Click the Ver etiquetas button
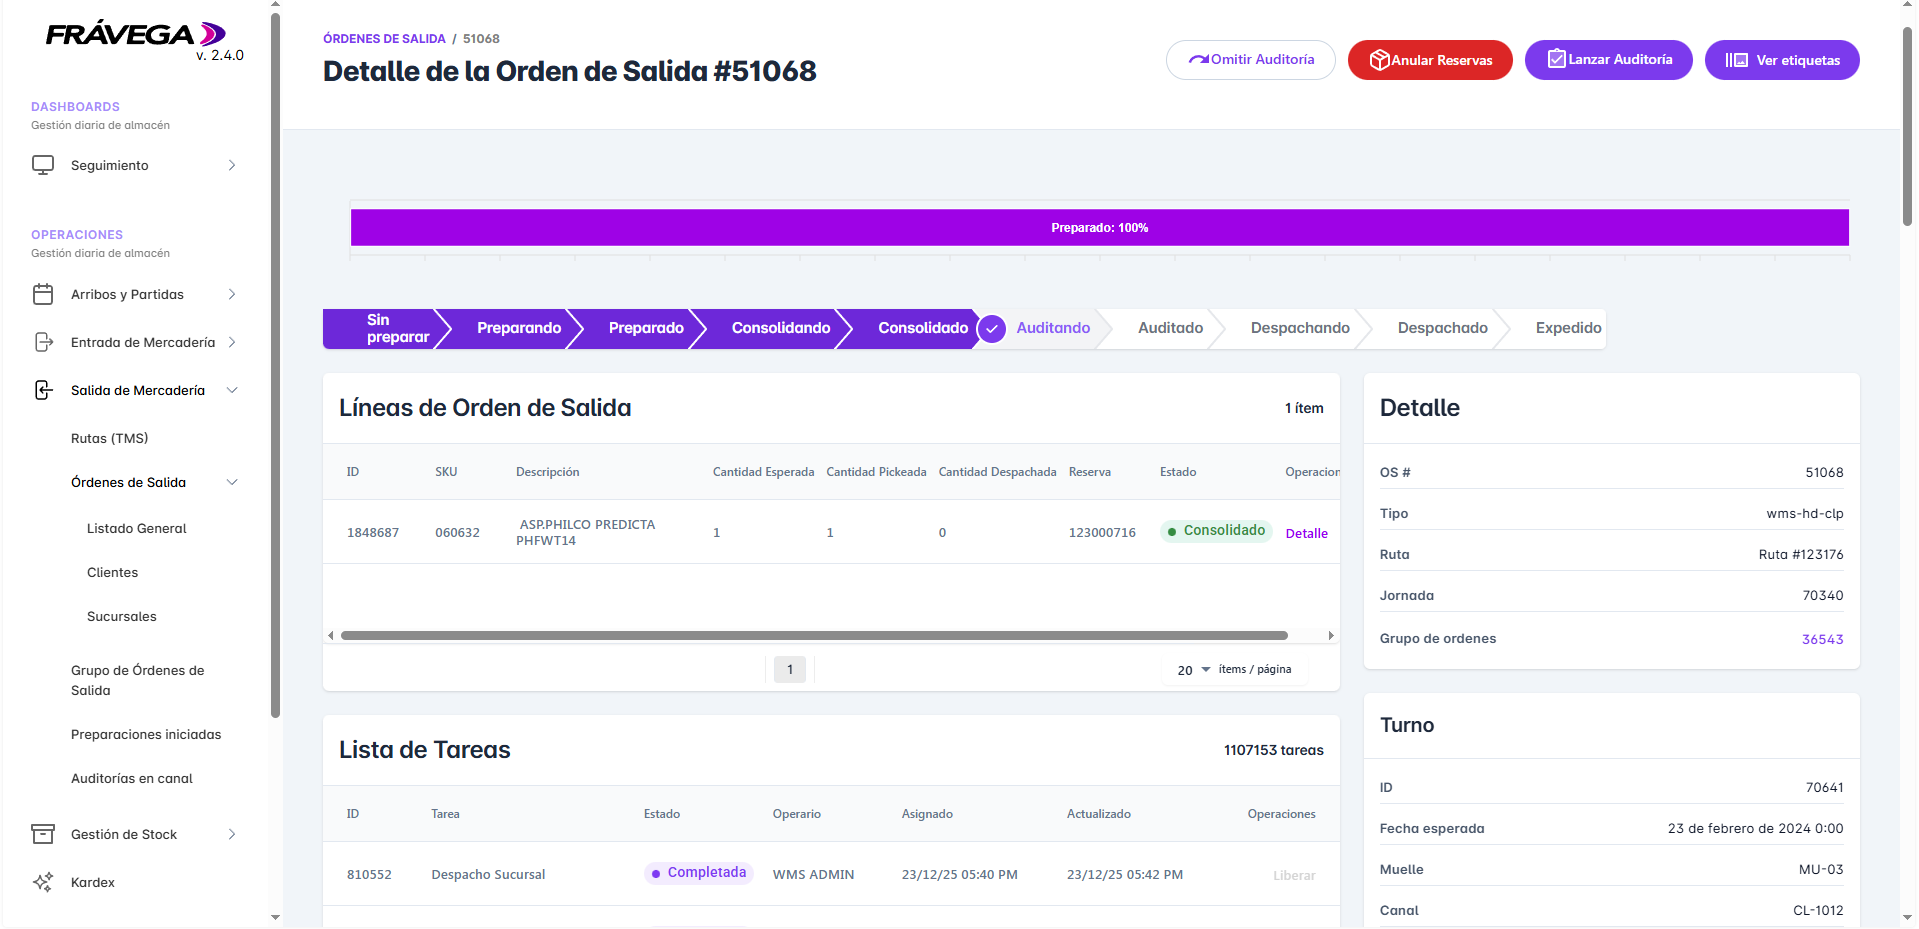Screen dimensions: 1919x929 click(1782, 60)
